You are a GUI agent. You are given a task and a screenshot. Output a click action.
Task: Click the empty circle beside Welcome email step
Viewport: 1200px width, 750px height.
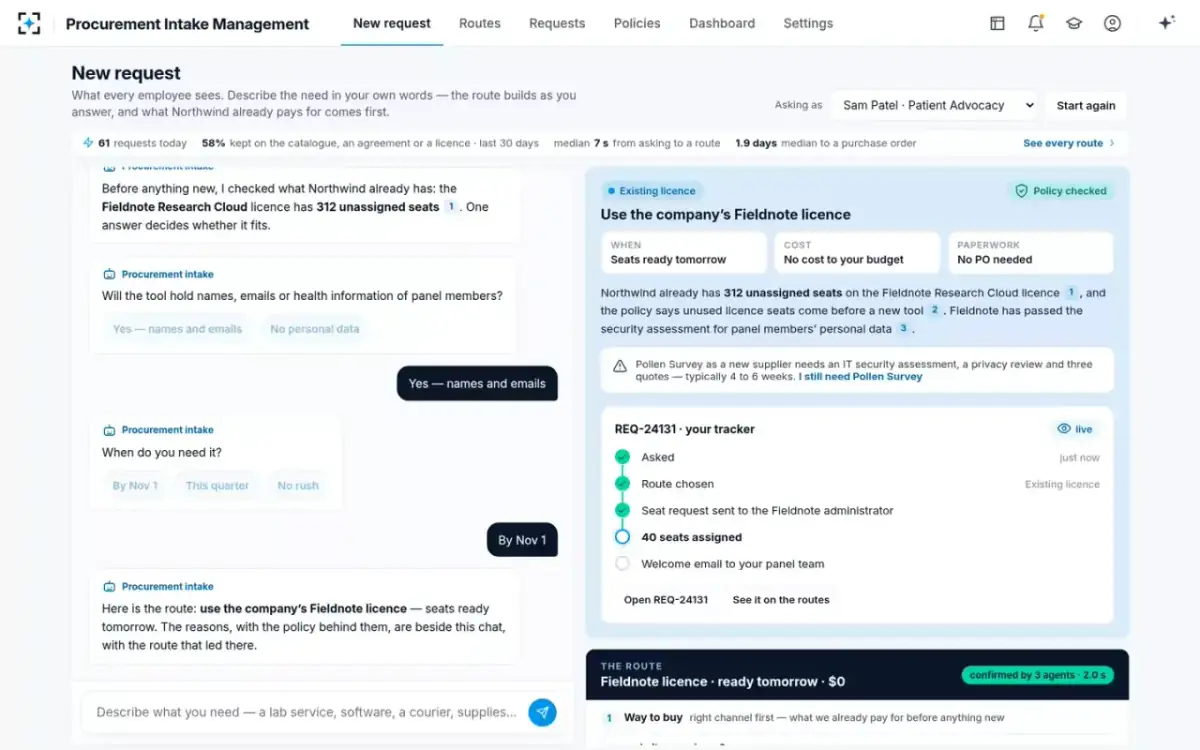pyautogui.click(x=623, y=564)
